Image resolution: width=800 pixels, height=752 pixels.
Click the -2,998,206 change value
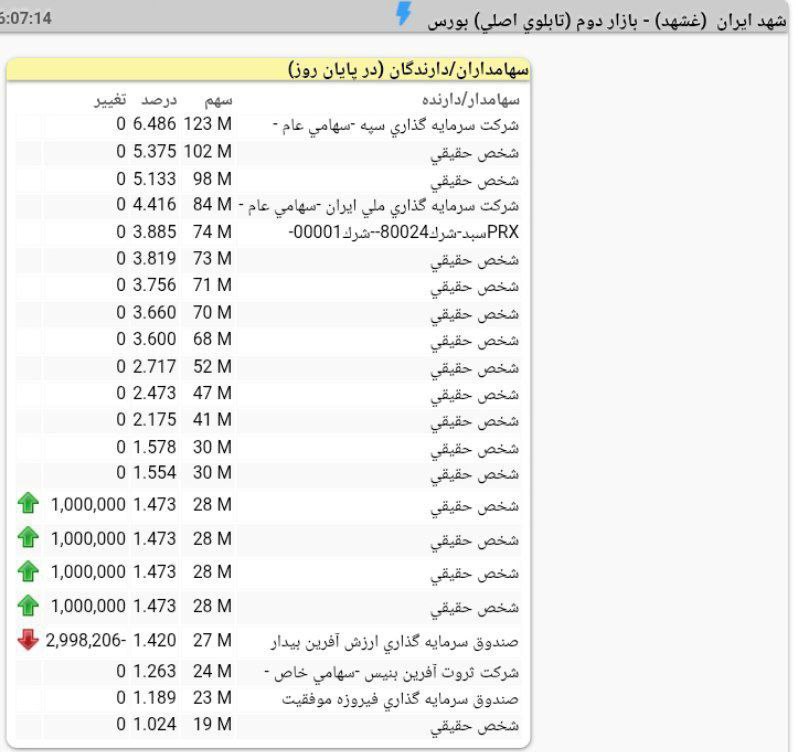point(85,640)
